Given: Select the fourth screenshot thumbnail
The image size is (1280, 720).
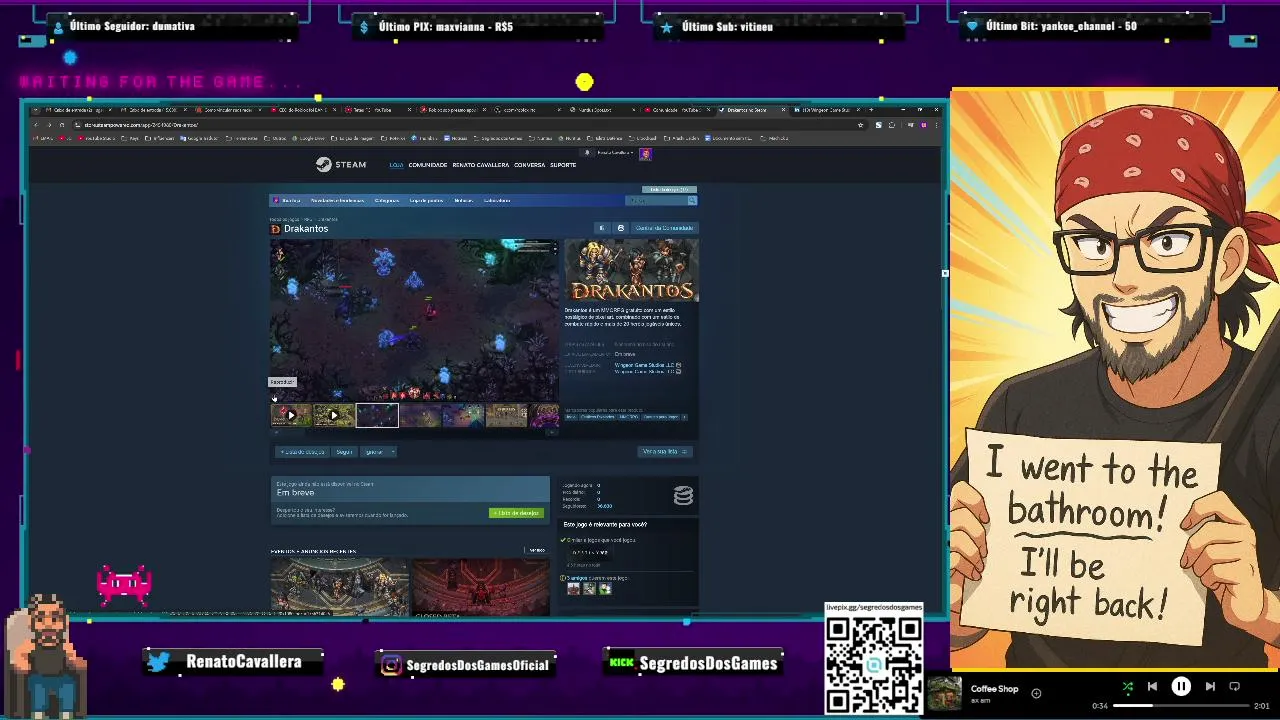Looking at the screenshot, I should pos(420,415).
